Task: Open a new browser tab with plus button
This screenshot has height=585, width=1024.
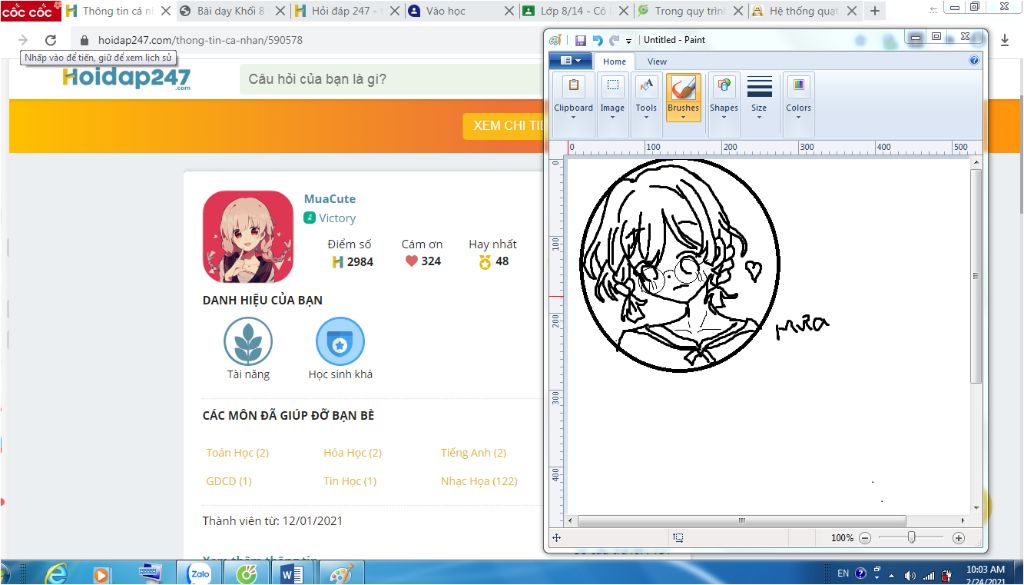Action: 875,11
